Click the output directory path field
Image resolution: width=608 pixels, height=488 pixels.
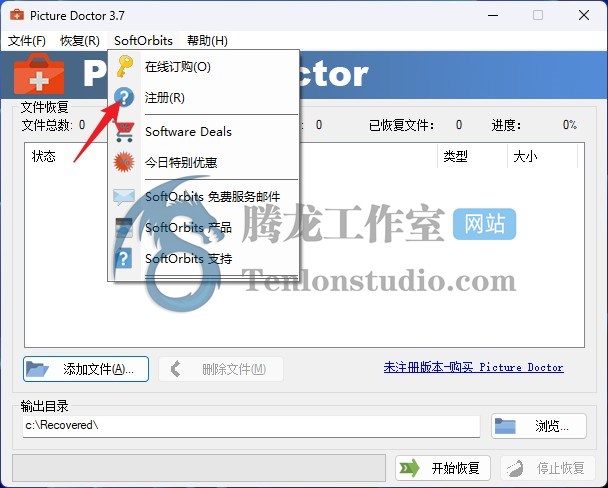pyautogui.click(x=251, y=426)
